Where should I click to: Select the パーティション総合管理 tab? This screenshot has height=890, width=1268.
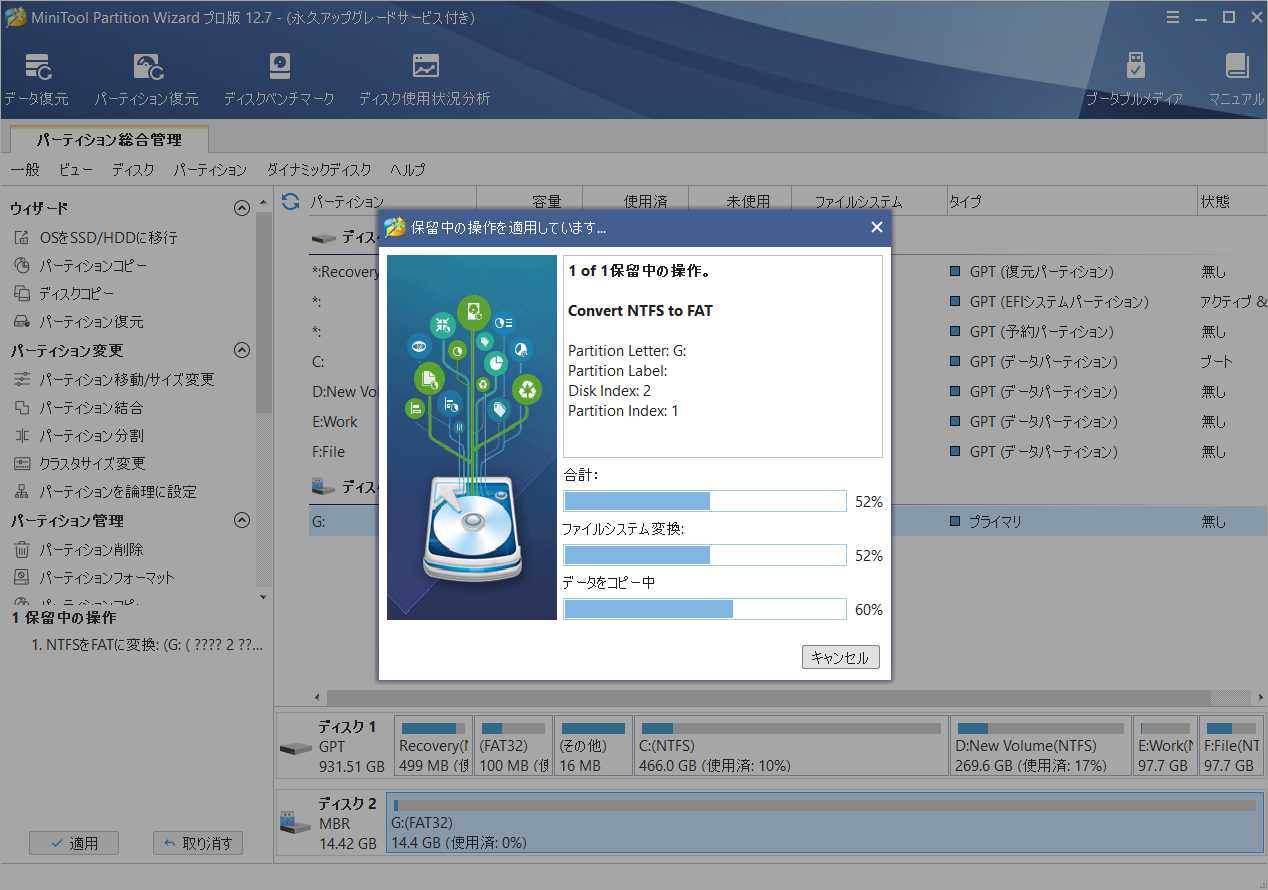point(109,140)
